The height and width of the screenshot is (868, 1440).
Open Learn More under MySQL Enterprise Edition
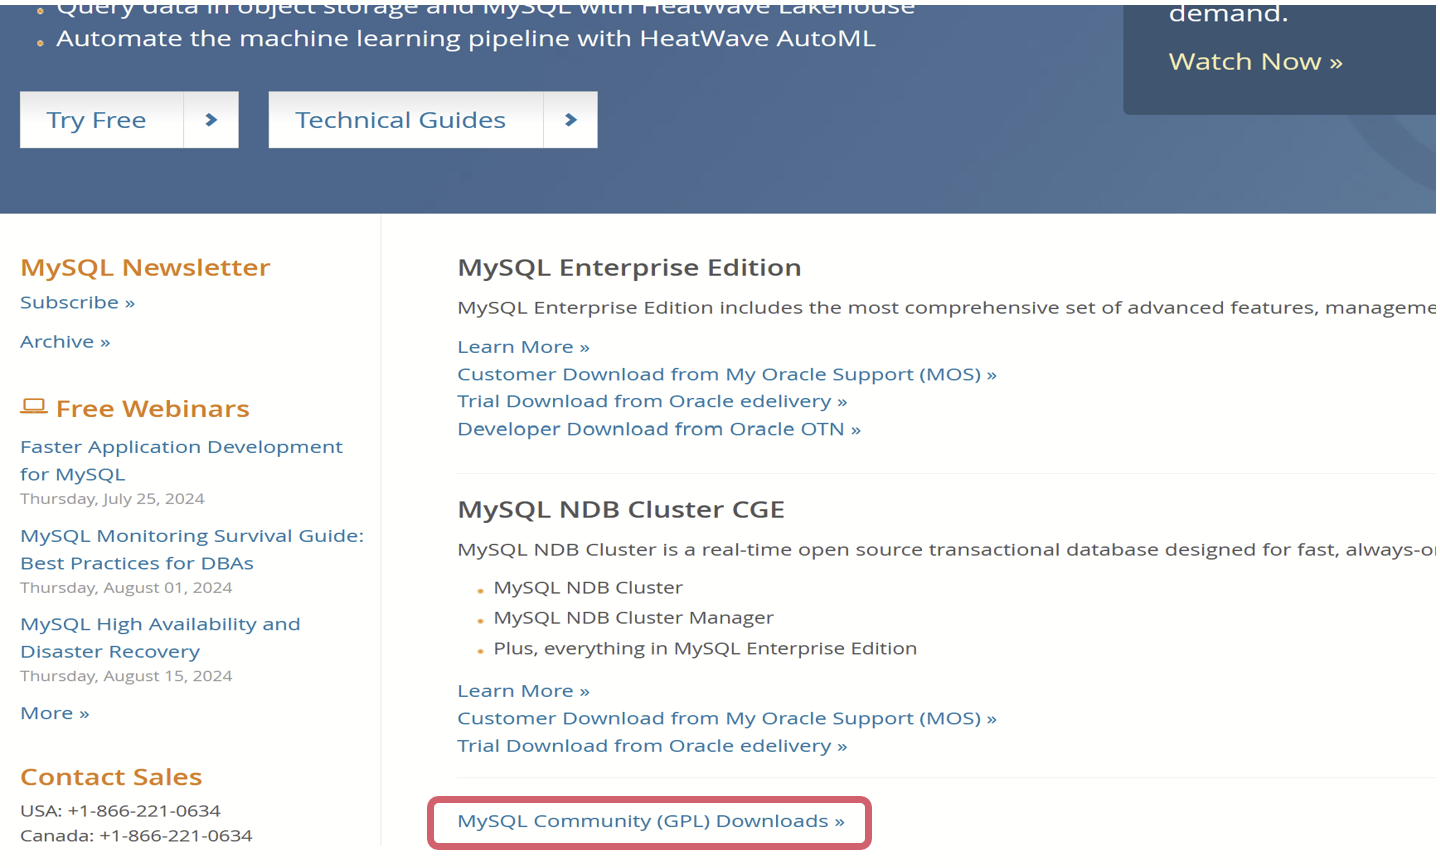(x=523, y=347)
